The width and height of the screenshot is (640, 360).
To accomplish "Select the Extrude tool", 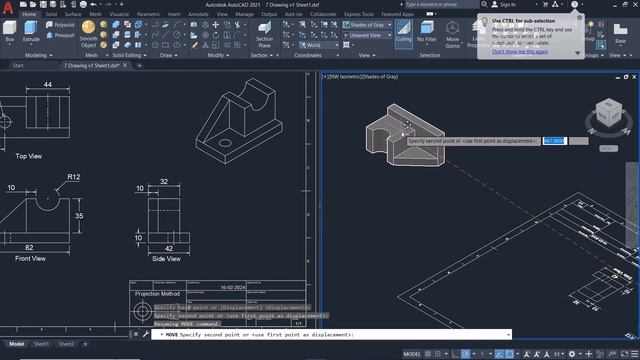I will coord(31,32).
